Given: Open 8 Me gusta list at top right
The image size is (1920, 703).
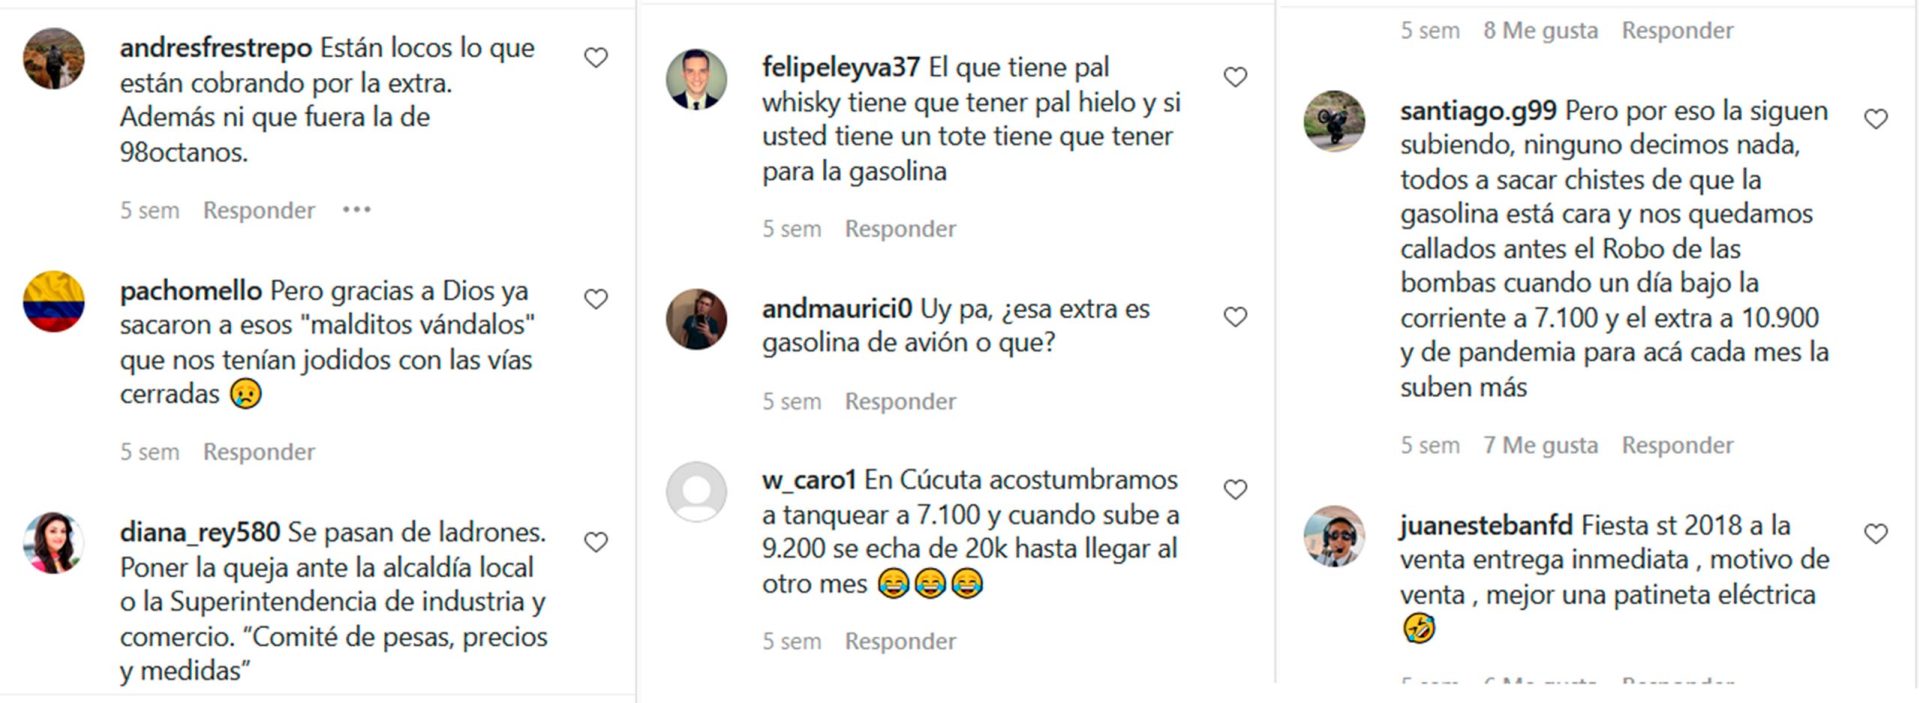Looking at the screenshot, I should coord(1540,31).
